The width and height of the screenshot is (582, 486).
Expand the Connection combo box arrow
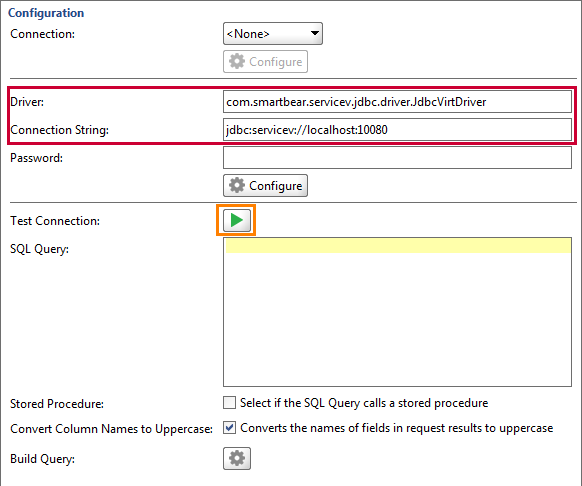(315, 33)
